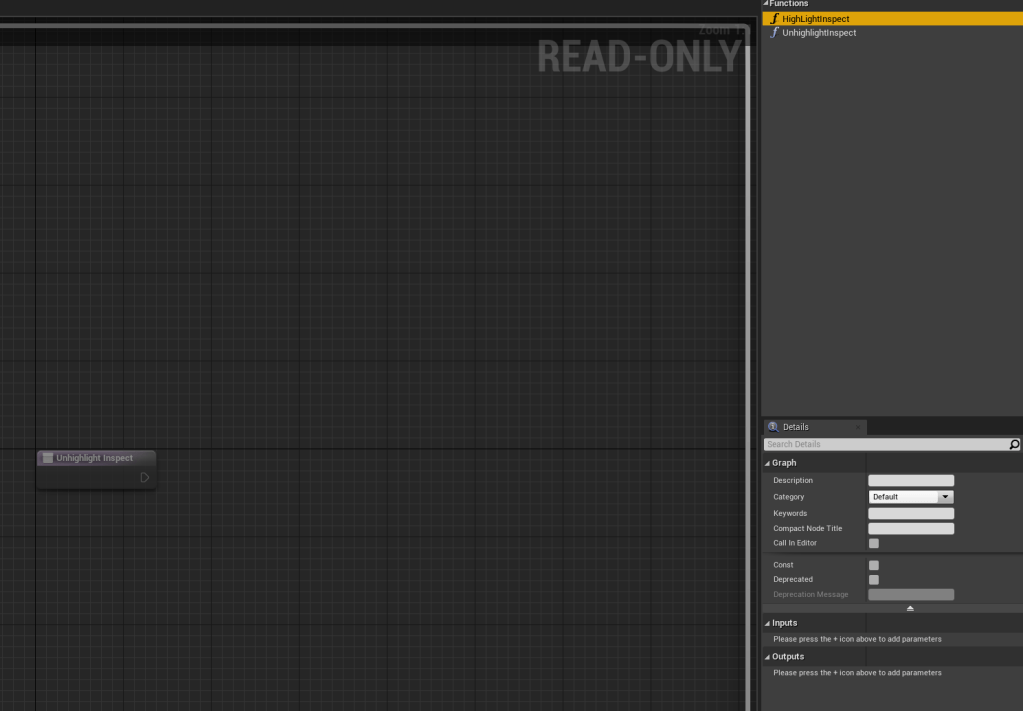1023x711 pixels.
Task: Click the Search Details input field
Action: coord(885,445)
